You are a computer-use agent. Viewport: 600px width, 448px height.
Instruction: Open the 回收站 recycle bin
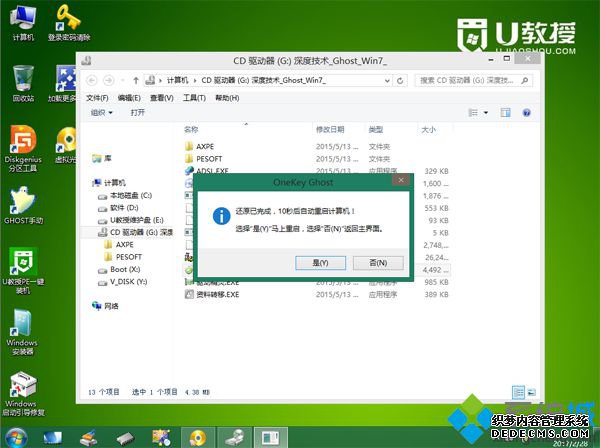click(x=23, y=83)
